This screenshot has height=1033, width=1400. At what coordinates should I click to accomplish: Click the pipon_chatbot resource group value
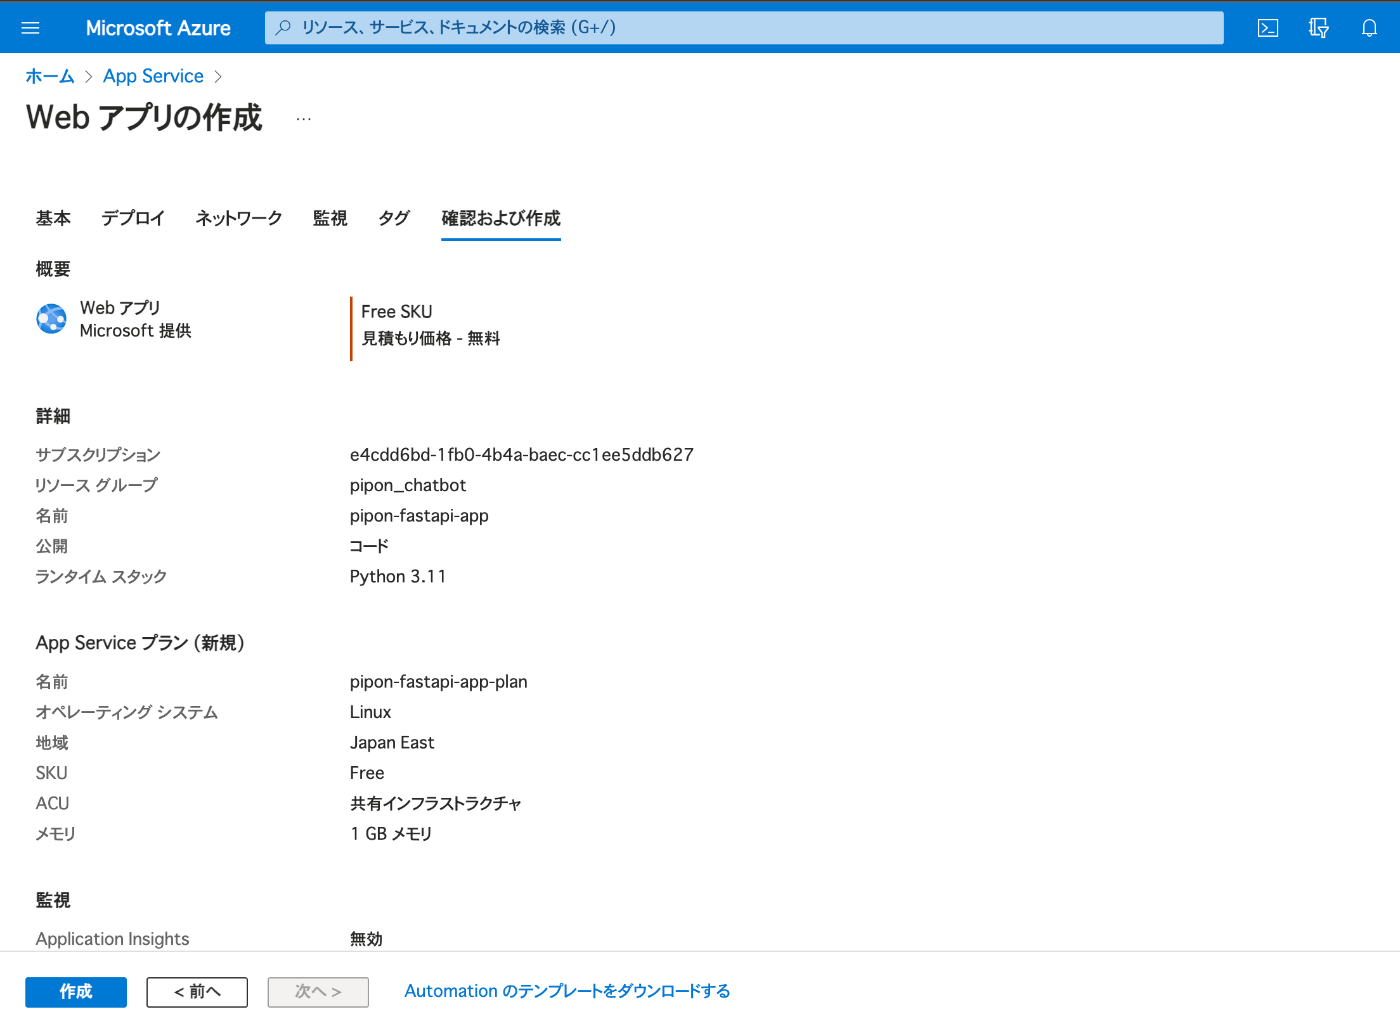[408, 485]
